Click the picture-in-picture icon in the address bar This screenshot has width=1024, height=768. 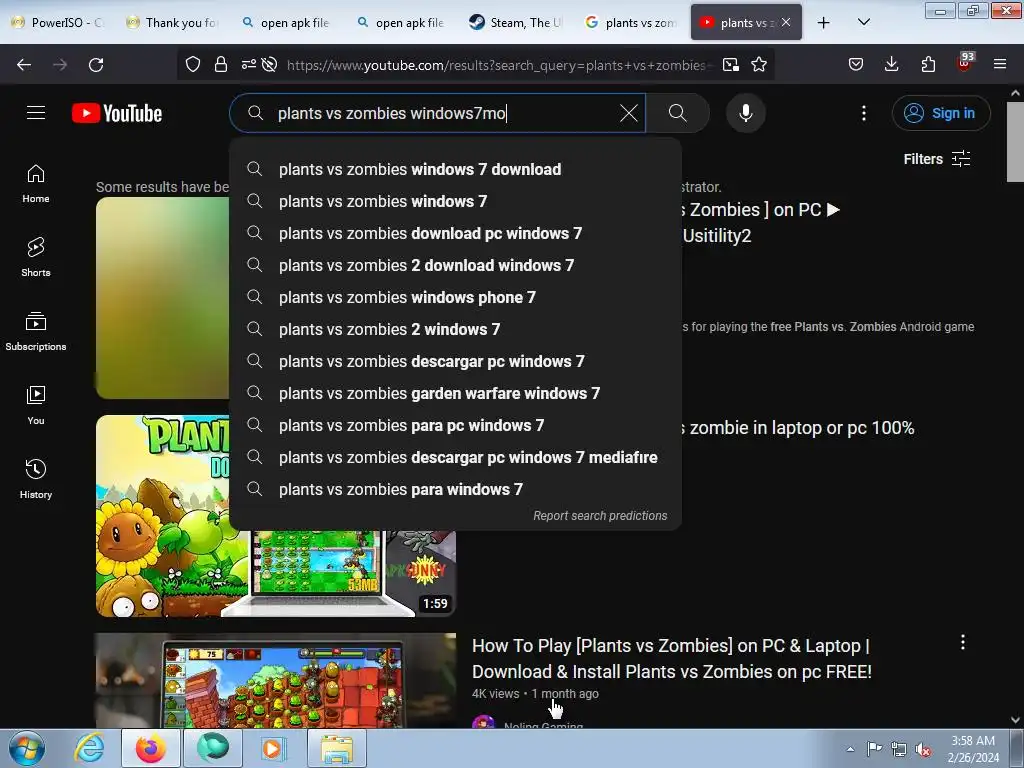(x=731, y=64)
